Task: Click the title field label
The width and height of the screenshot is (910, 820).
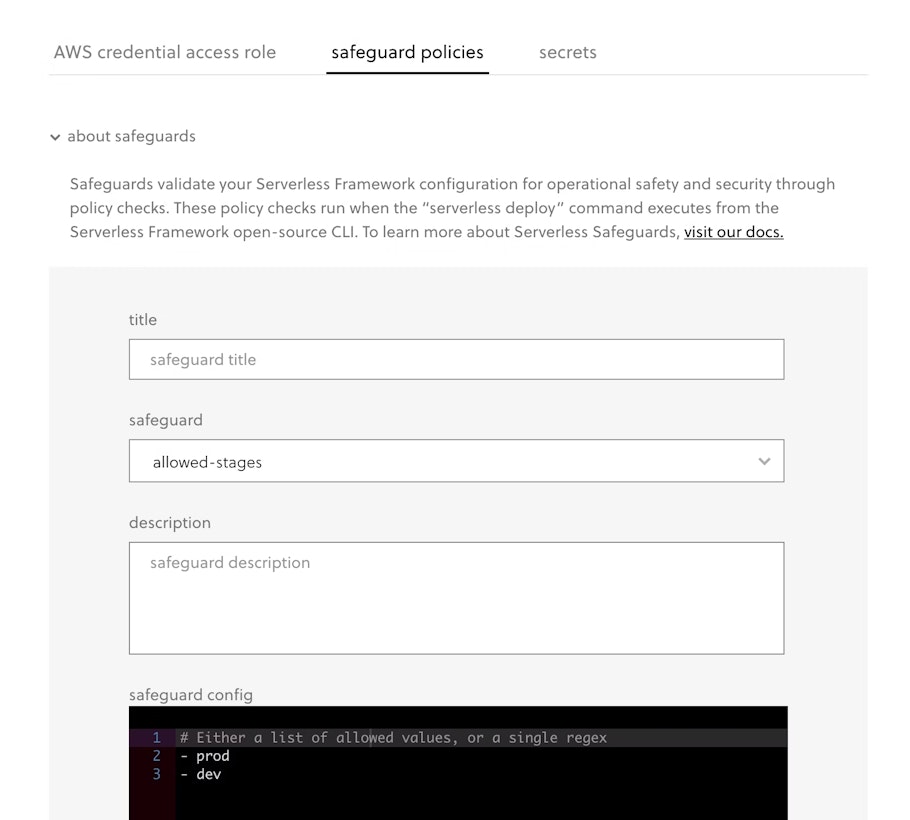Action: (x=142, y=320)
